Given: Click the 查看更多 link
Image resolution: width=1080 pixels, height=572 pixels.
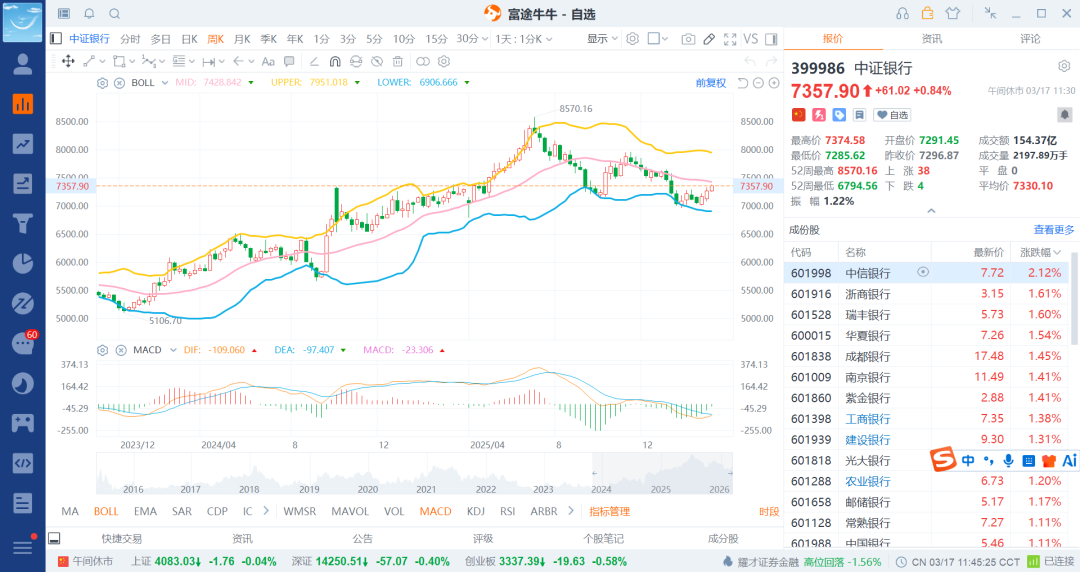Looking at the screenshot, I should (1054, 230).
